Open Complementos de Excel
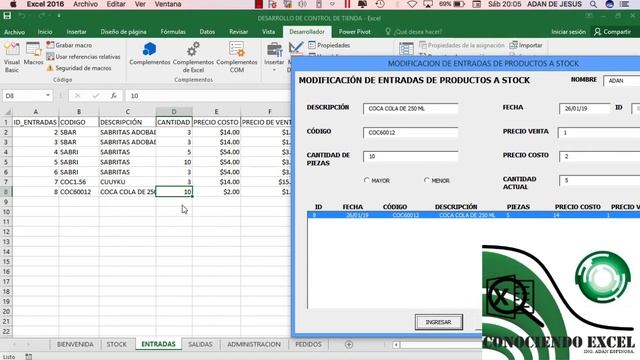 click(x=193, y=58)
